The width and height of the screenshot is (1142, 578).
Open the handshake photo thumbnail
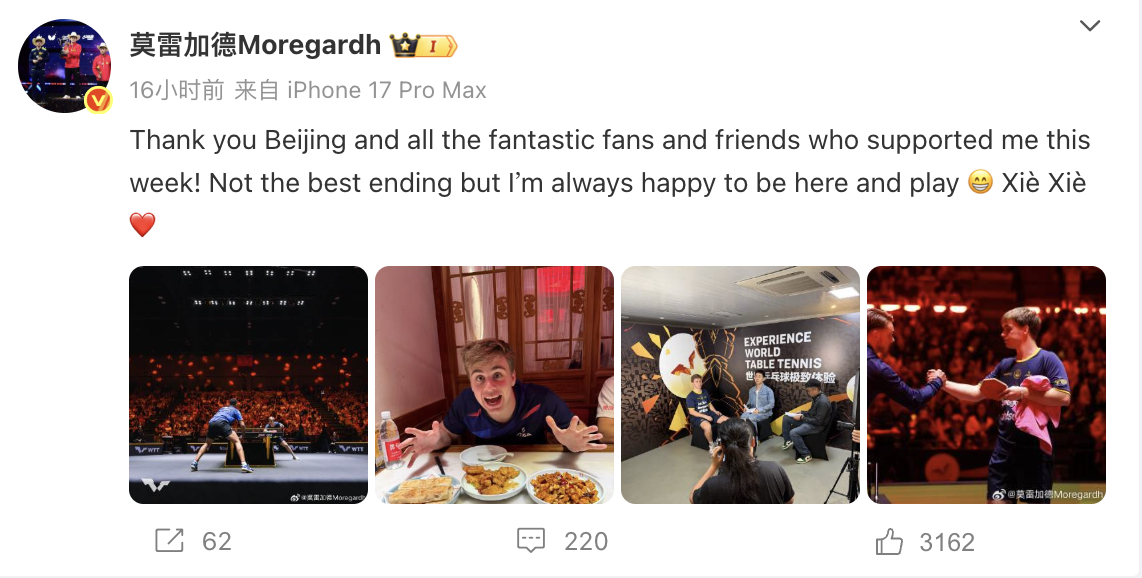pyautogui.click(x=987, y=385)
